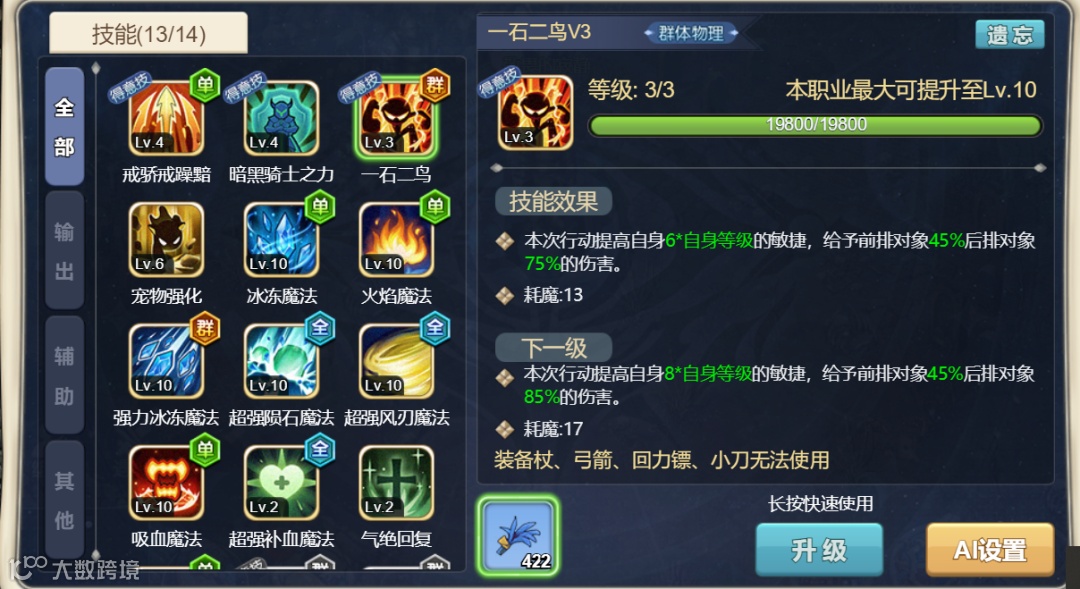Choose the 宠物强化 skill icon
1080x589 pixels.
[166, 240]
